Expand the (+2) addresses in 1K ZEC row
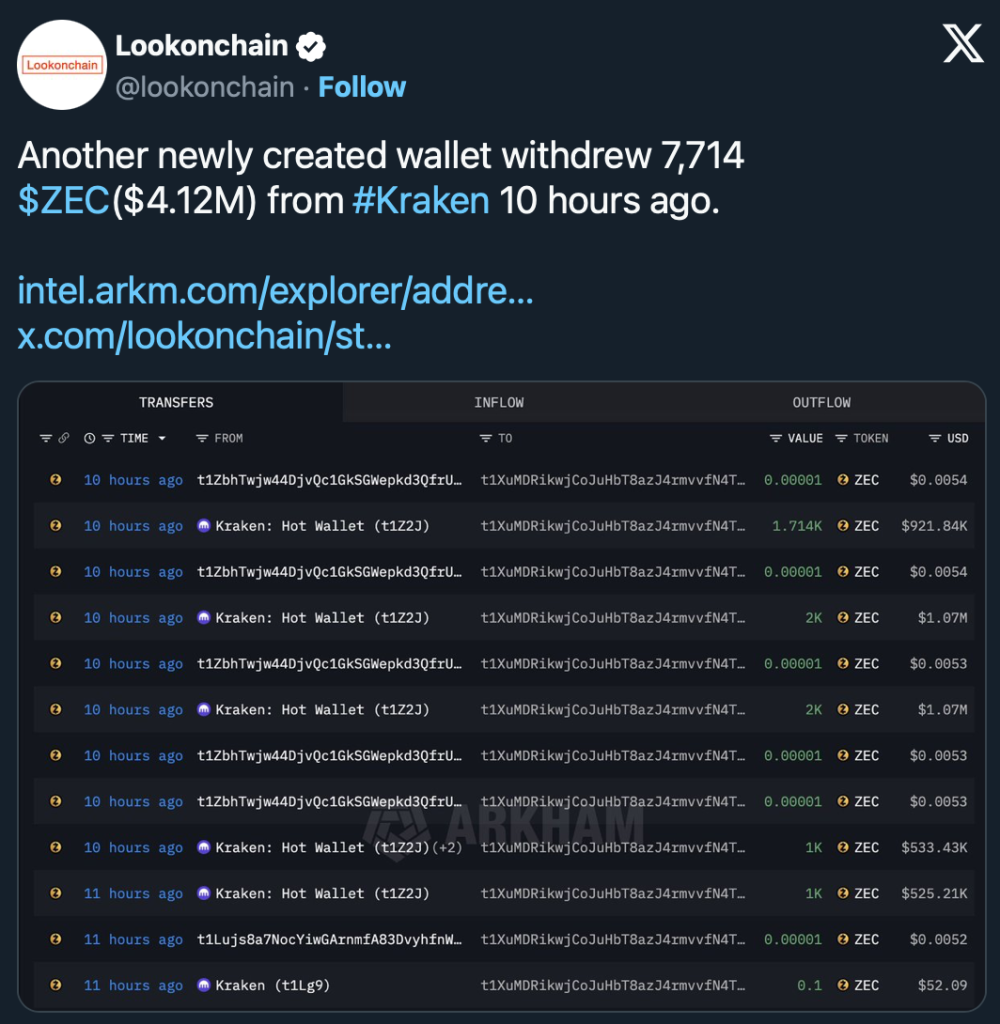 [x=447, y=848]
